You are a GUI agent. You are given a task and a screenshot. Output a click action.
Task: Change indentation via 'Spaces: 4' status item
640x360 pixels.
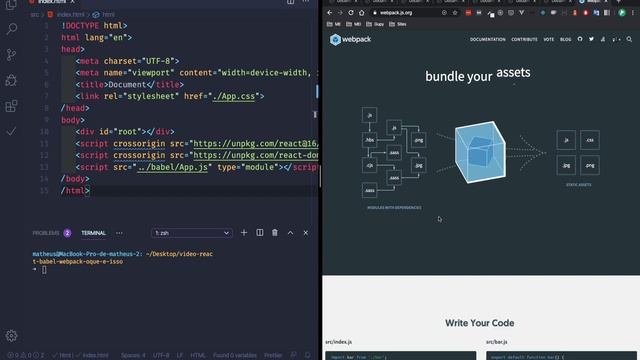pos(133,355)
